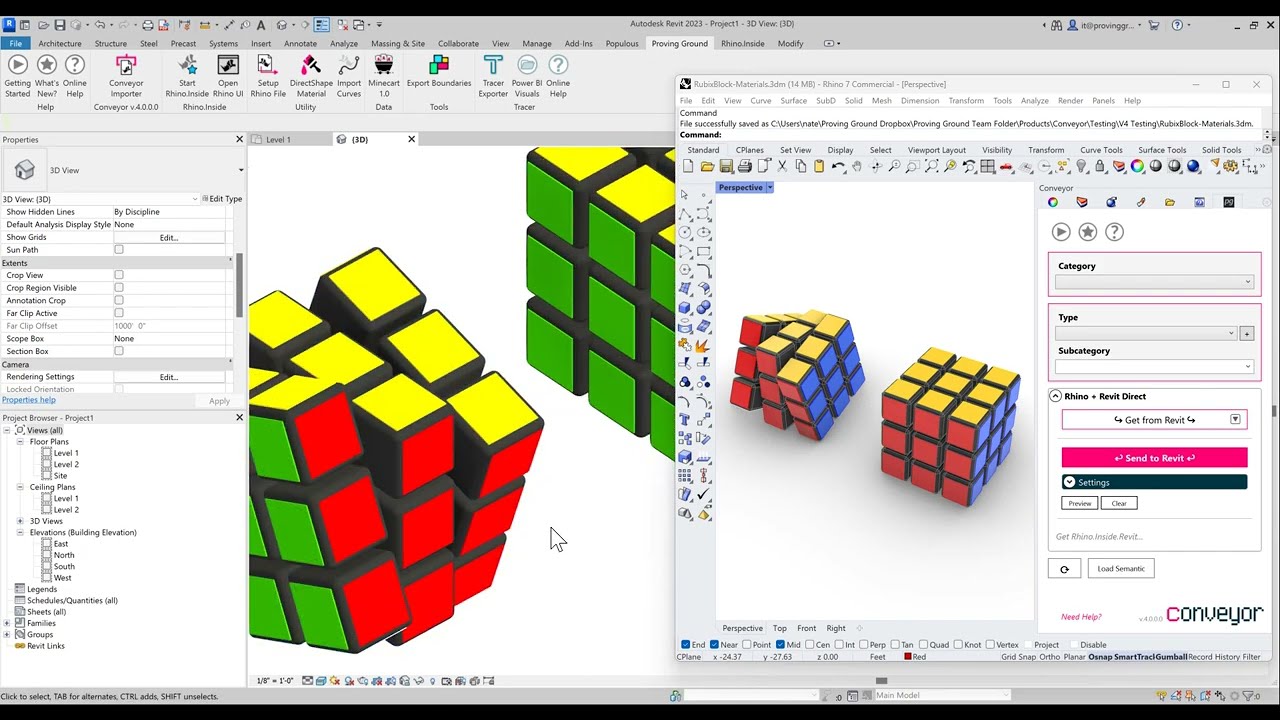The height and width of the screenshot is (720, 1280).
Task: Click Conveyor panel play icon in Rhino
Action: pos(1061,232)
